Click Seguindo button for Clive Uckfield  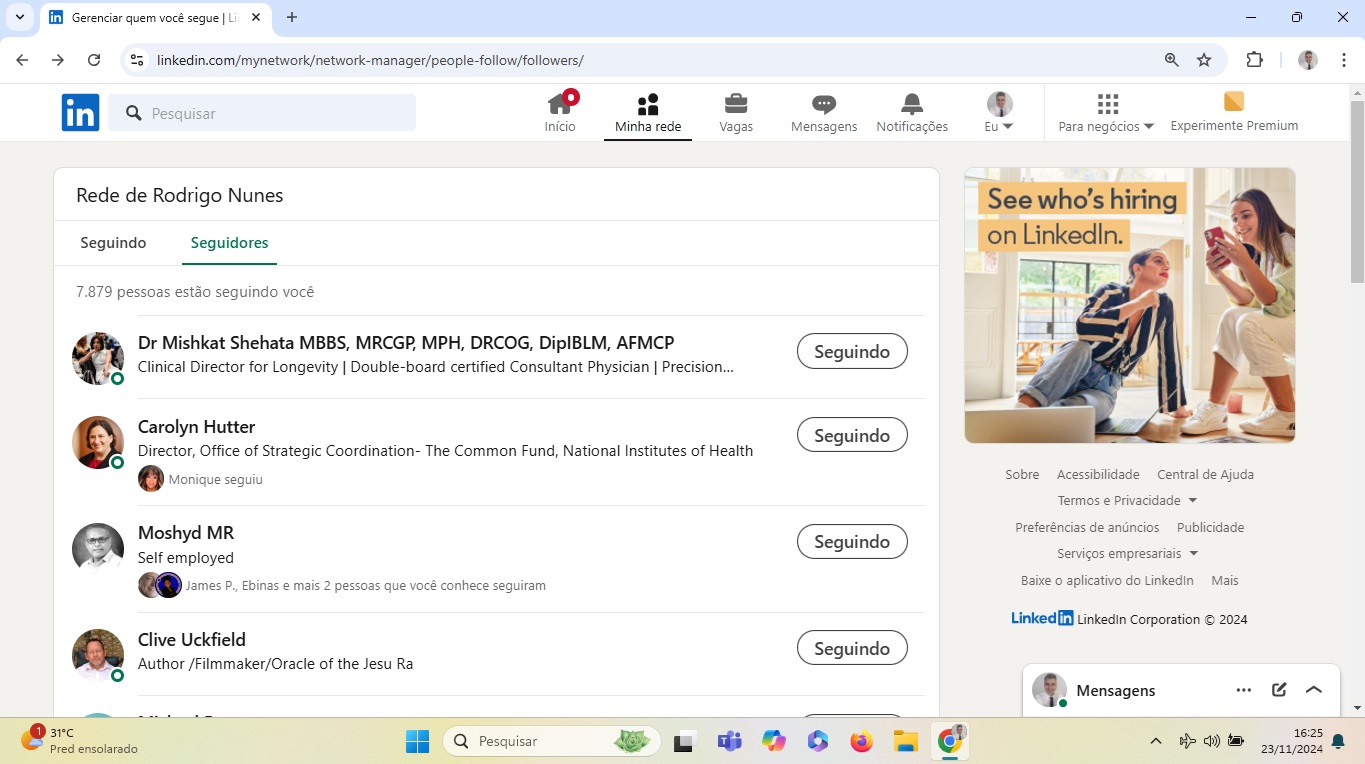click(852, 649)
